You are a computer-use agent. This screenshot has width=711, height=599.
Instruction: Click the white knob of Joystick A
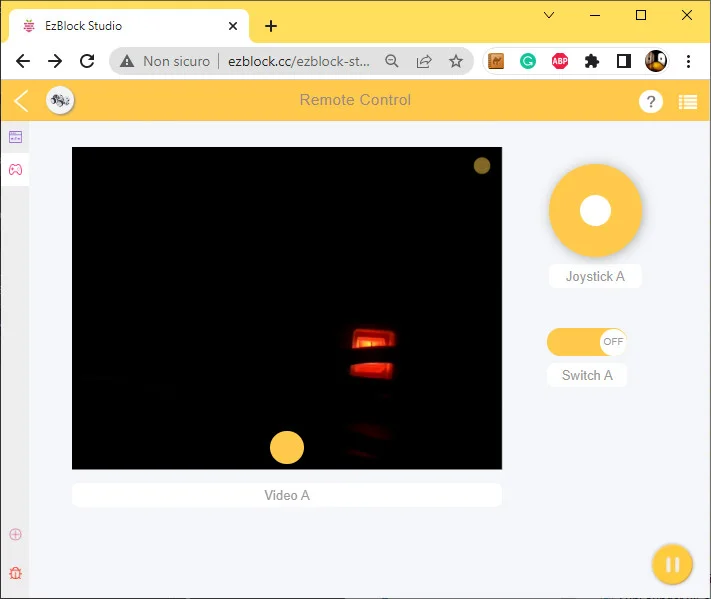pos(595,211)
